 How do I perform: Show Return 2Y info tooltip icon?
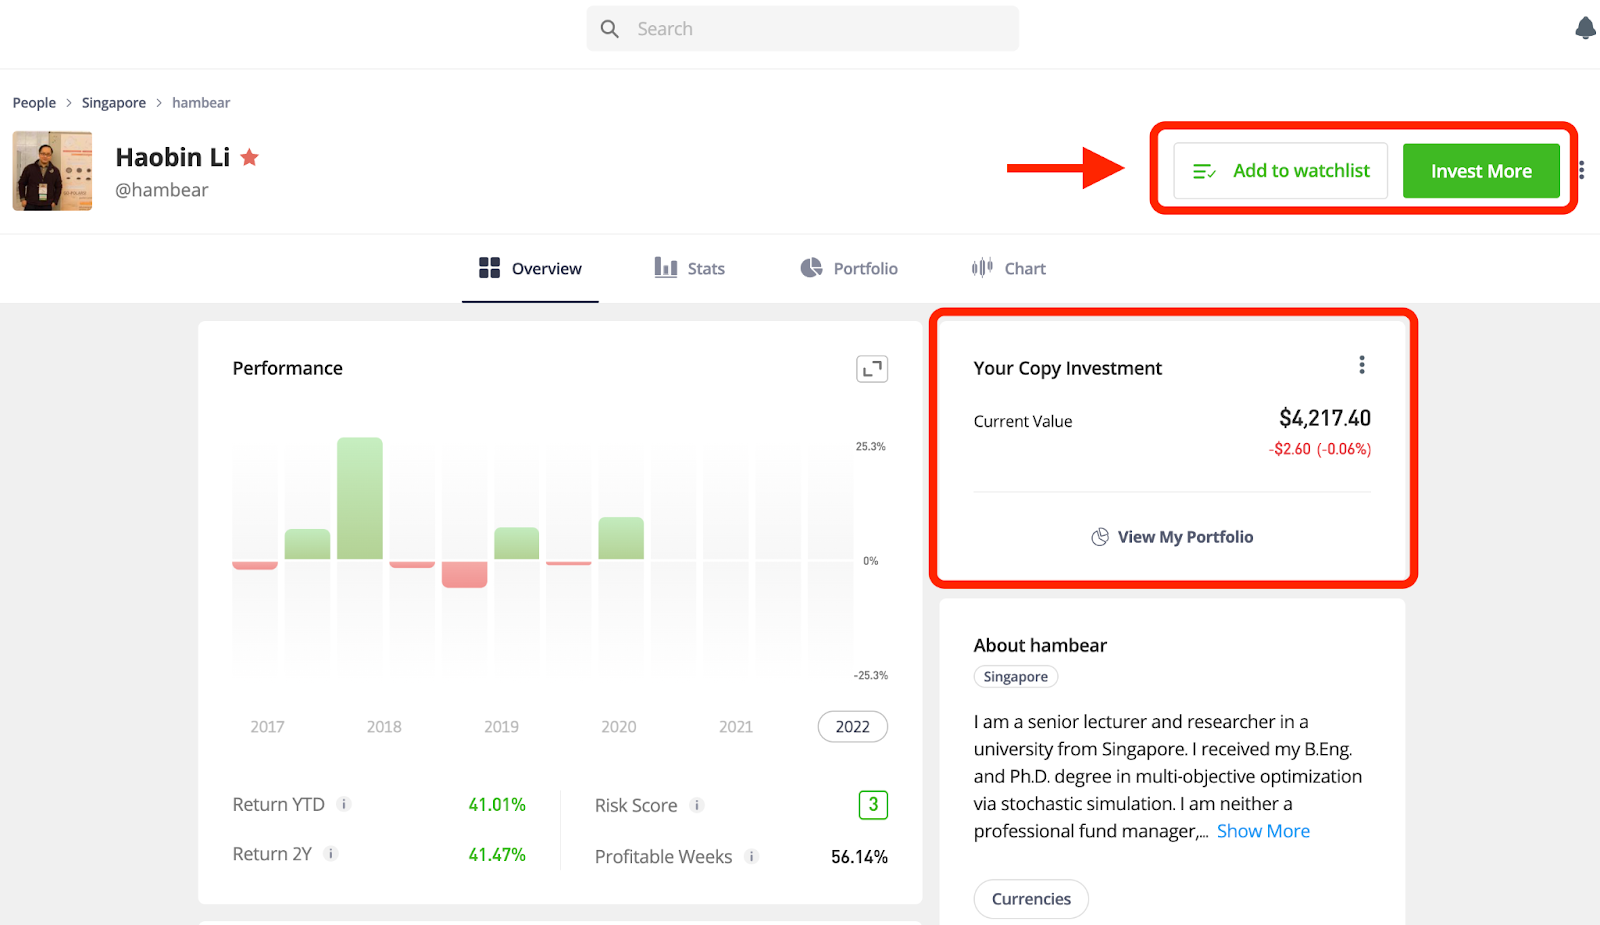pyautogui.click(x=331, y=854)
